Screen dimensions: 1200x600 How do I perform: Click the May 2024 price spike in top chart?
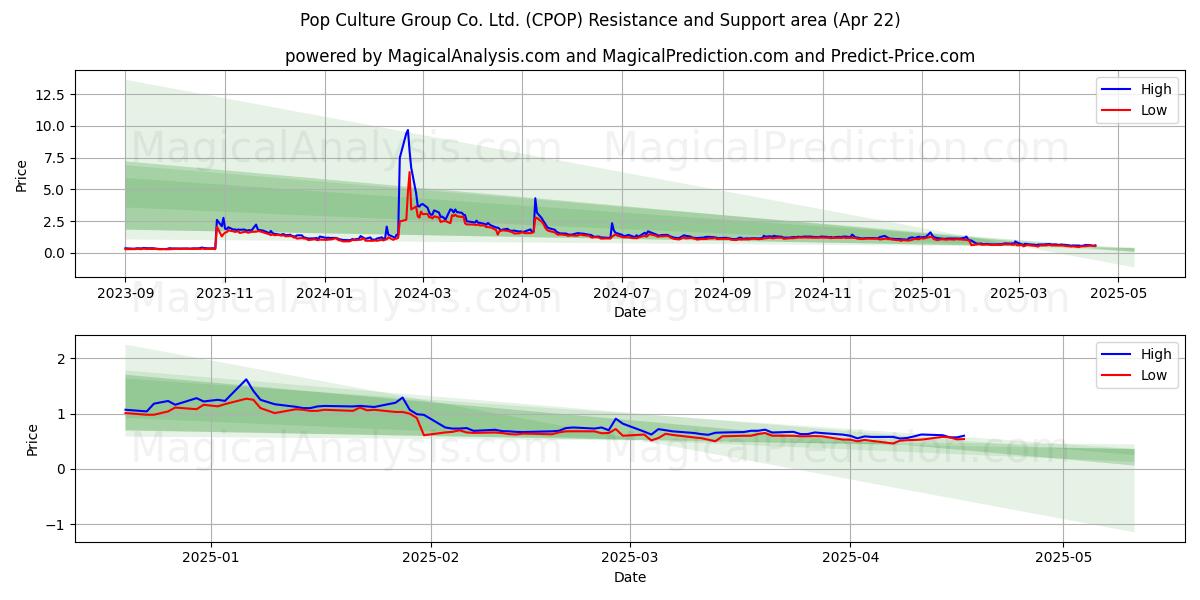[535, 199]
